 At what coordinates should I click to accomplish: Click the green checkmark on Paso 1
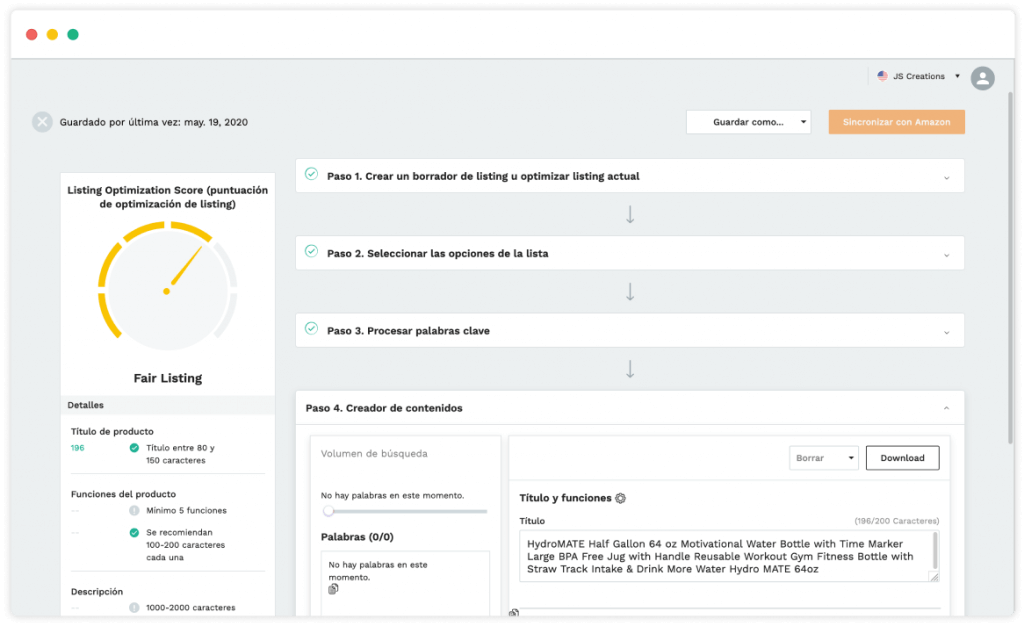click(312, 174)
